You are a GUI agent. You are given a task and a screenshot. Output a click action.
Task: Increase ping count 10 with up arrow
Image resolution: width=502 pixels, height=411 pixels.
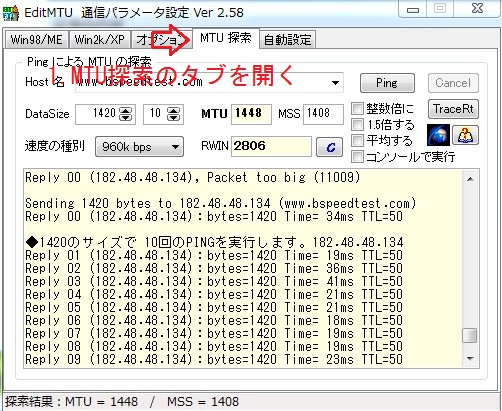point(174,110)
